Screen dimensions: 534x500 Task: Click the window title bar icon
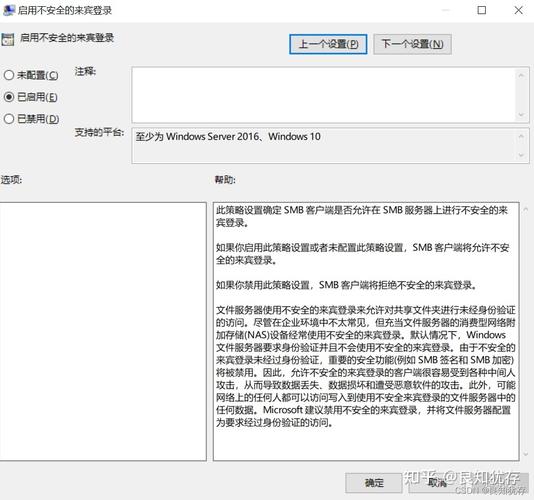(8, 10)
